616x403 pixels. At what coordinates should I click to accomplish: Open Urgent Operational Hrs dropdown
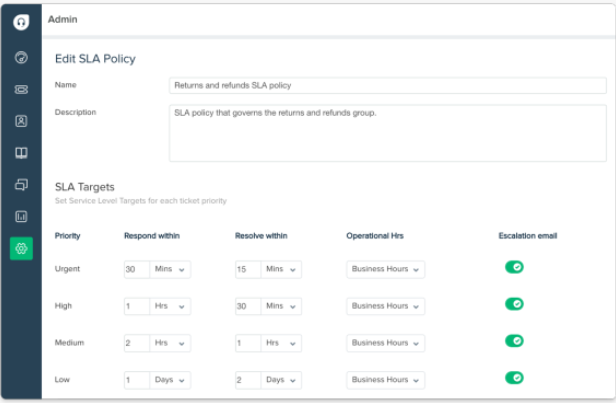tap(385, 269)
